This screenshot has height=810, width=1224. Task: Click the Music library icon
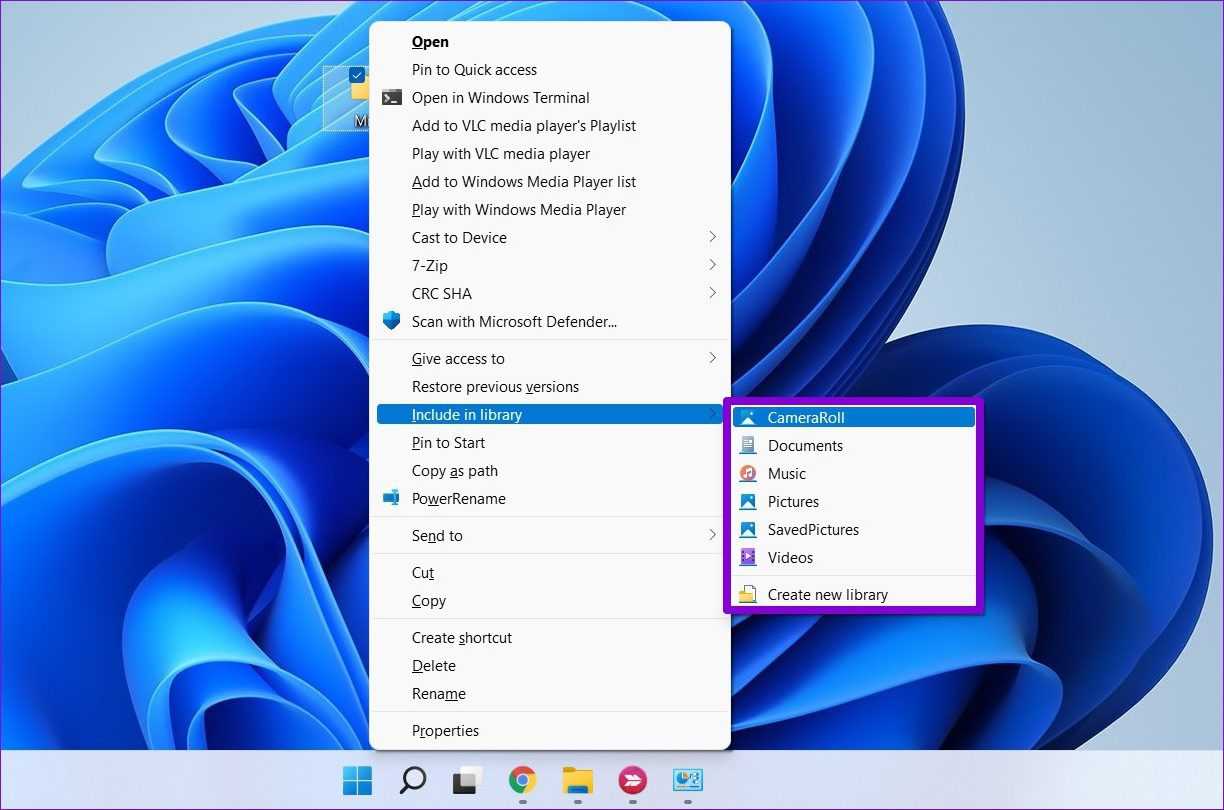tap(748, 474)
